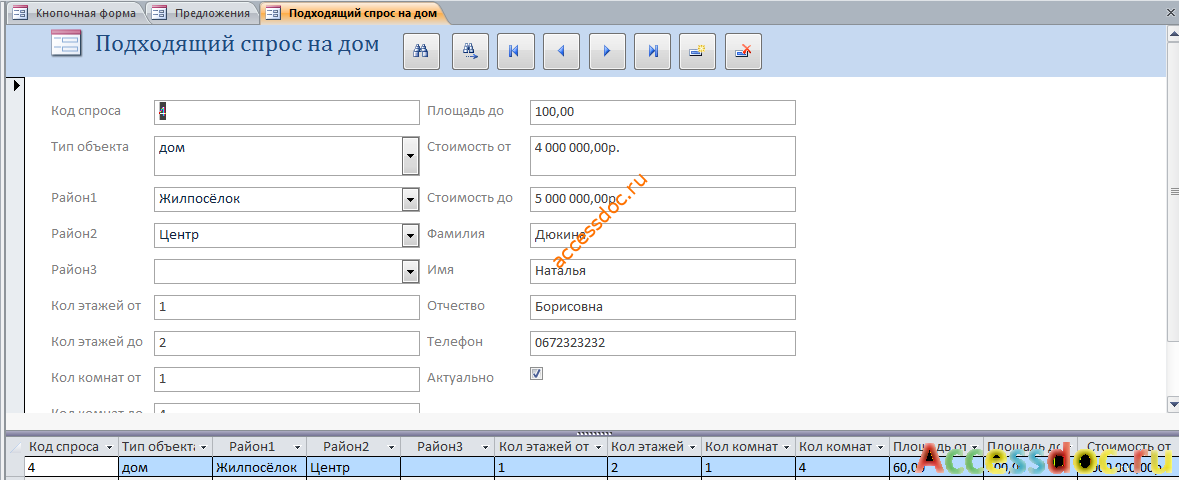Click the binoculars Find record button
1179x480 pixels.
(422, 51)
